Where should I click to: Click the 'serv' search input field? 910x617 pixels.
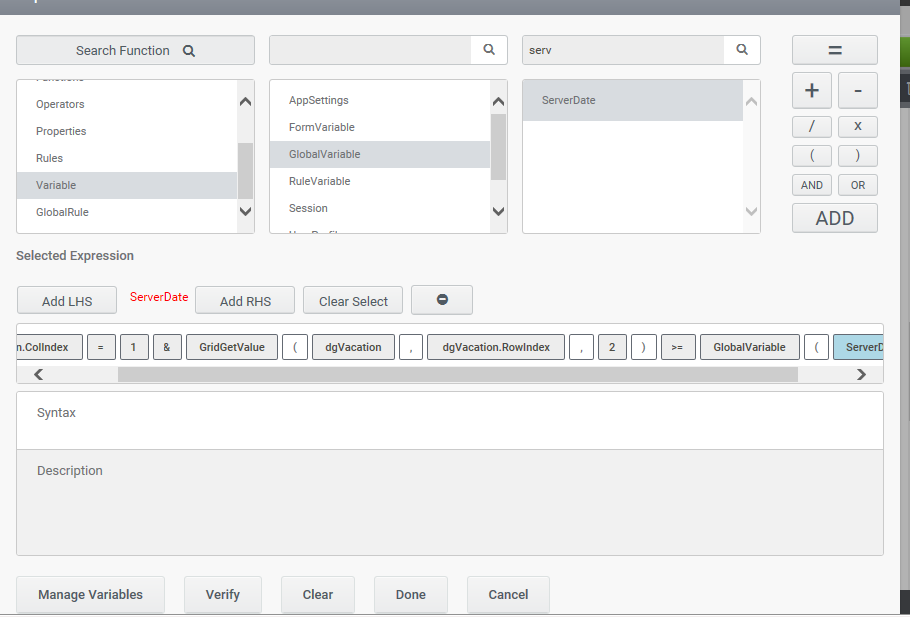click(x=623, y=50)
